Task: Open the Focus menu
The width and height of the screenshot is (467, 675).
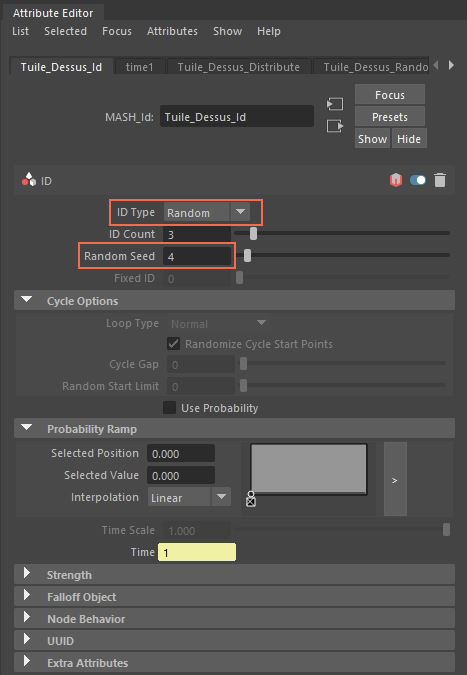Action: tap(117, 31)
